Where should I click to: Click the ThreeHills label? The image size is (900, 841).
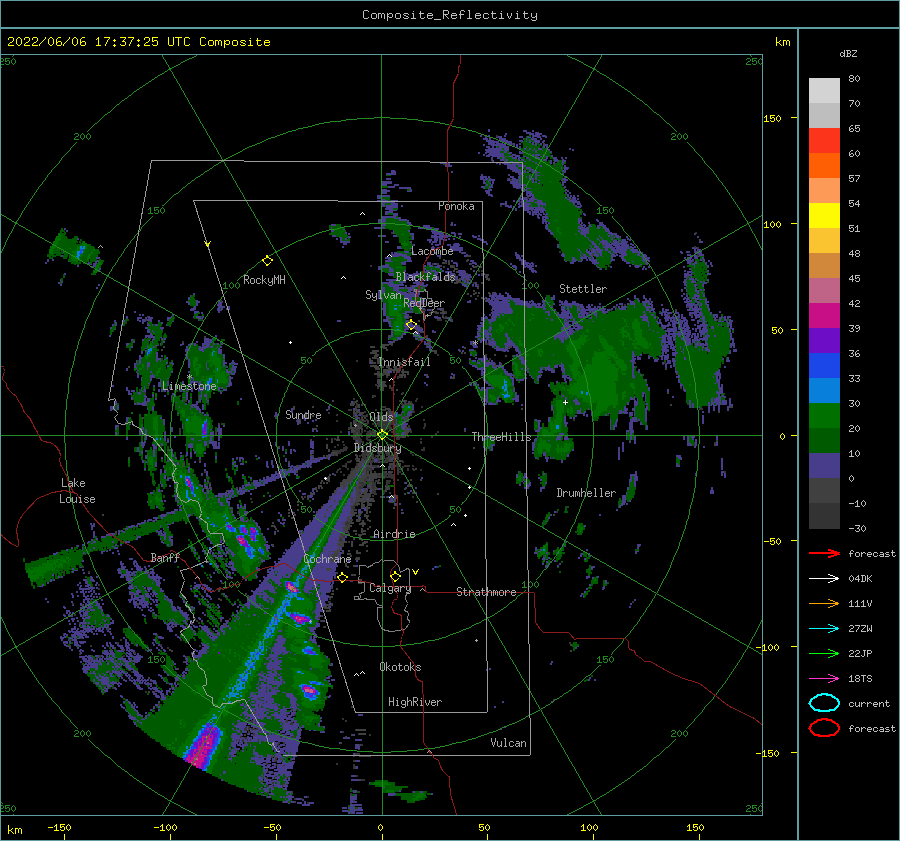[x=502, y=437]
